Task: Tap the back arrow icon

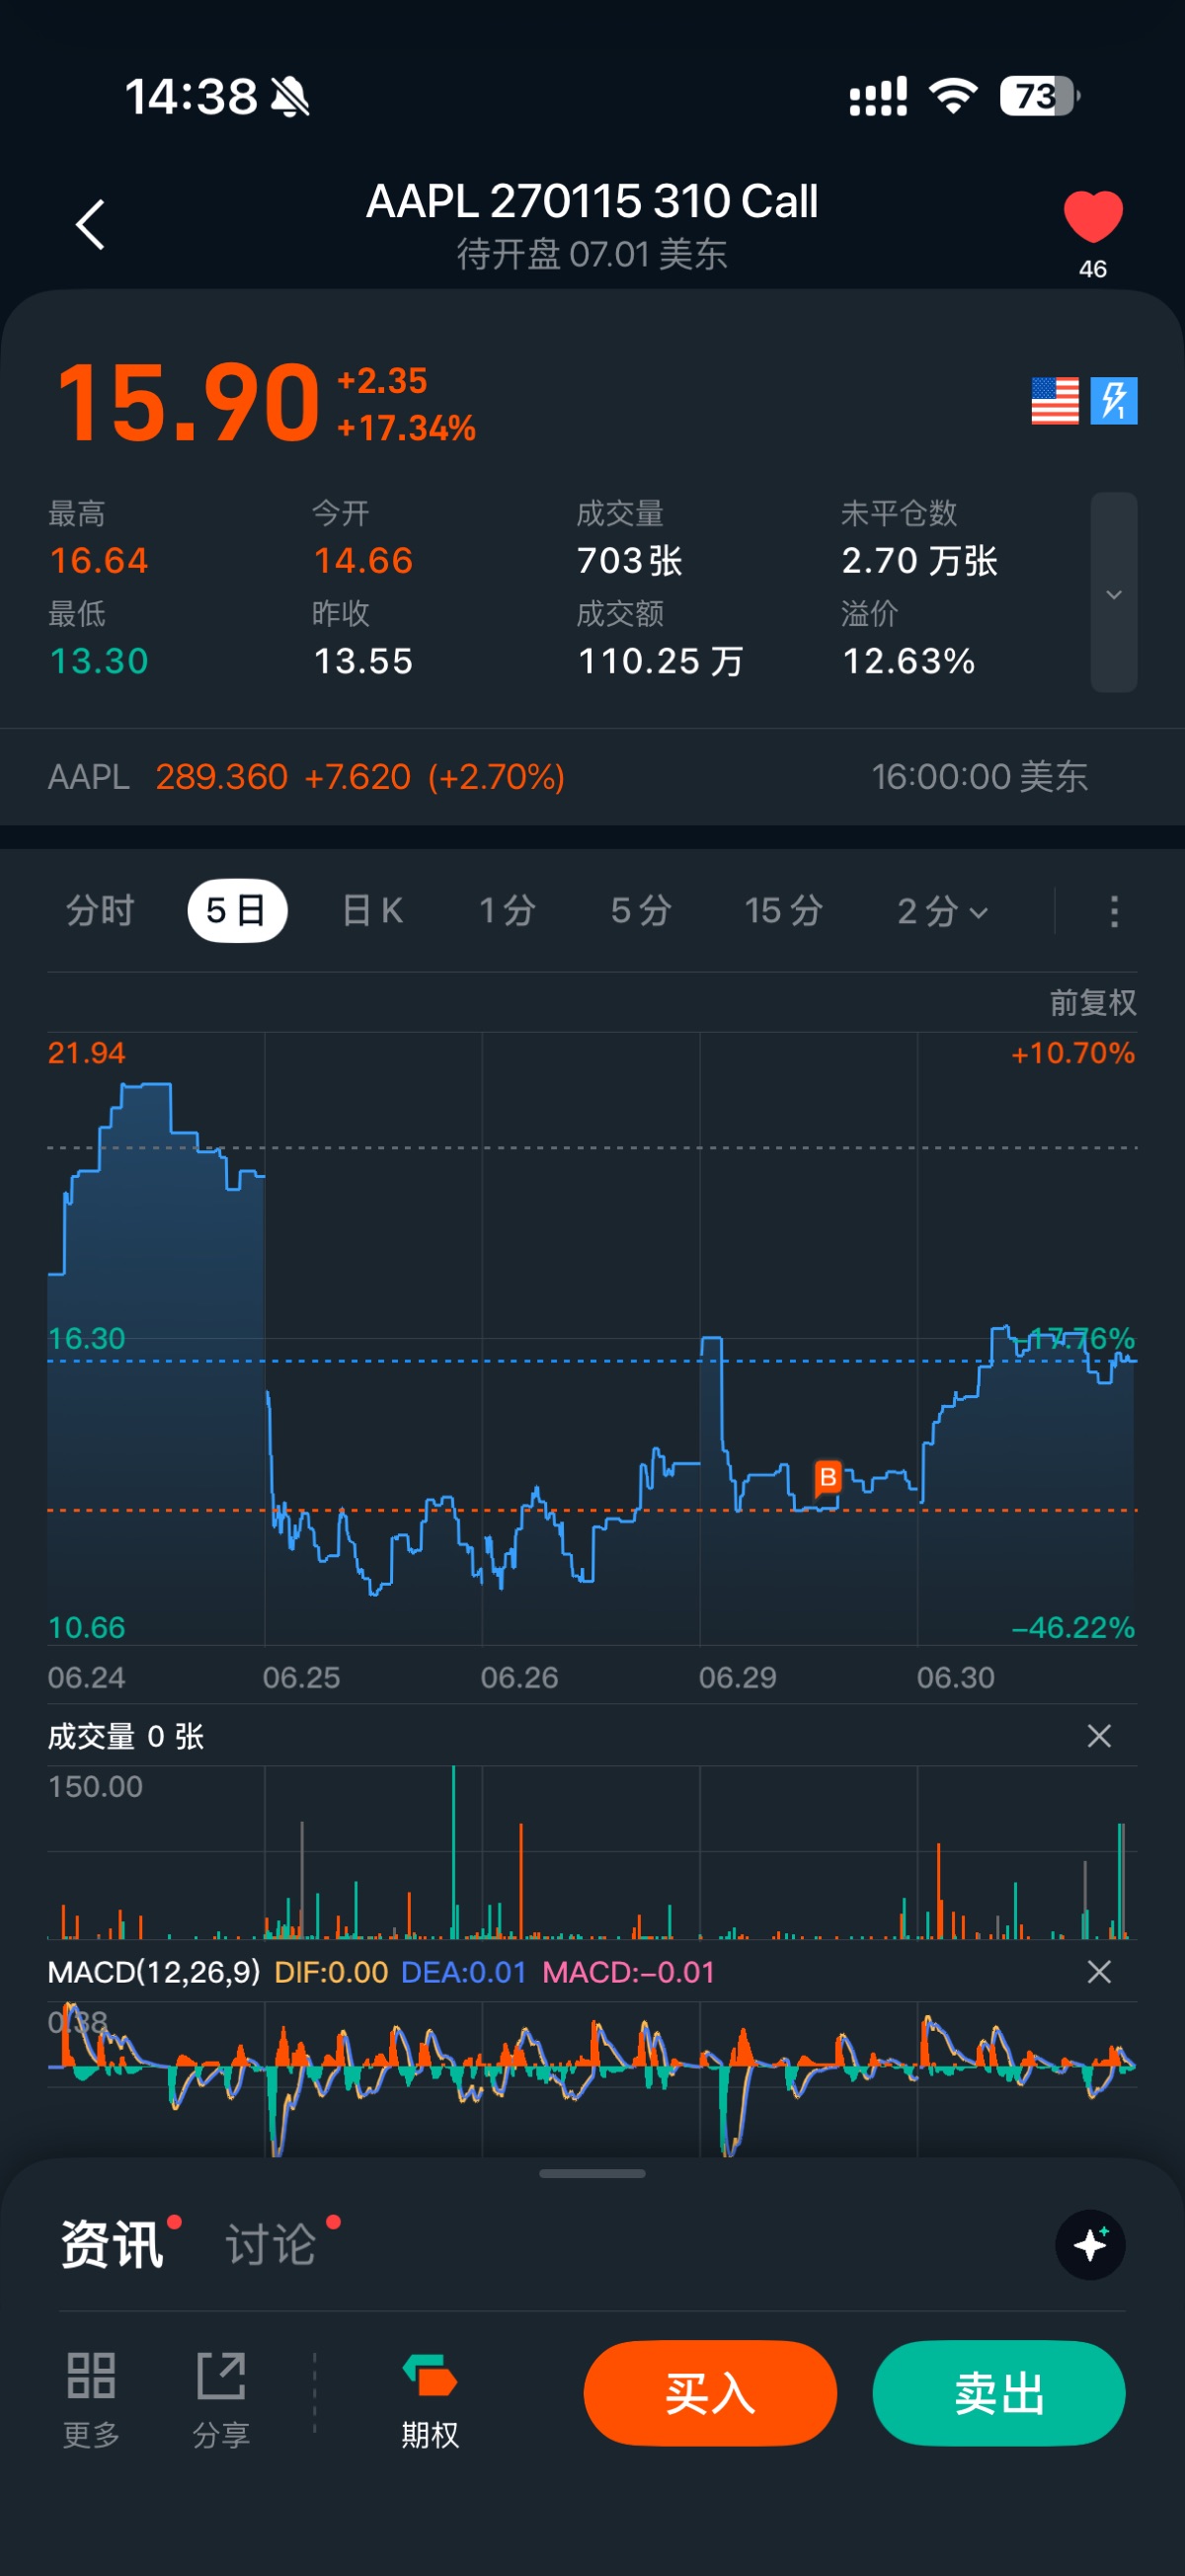Action: (x=90, y=224)
